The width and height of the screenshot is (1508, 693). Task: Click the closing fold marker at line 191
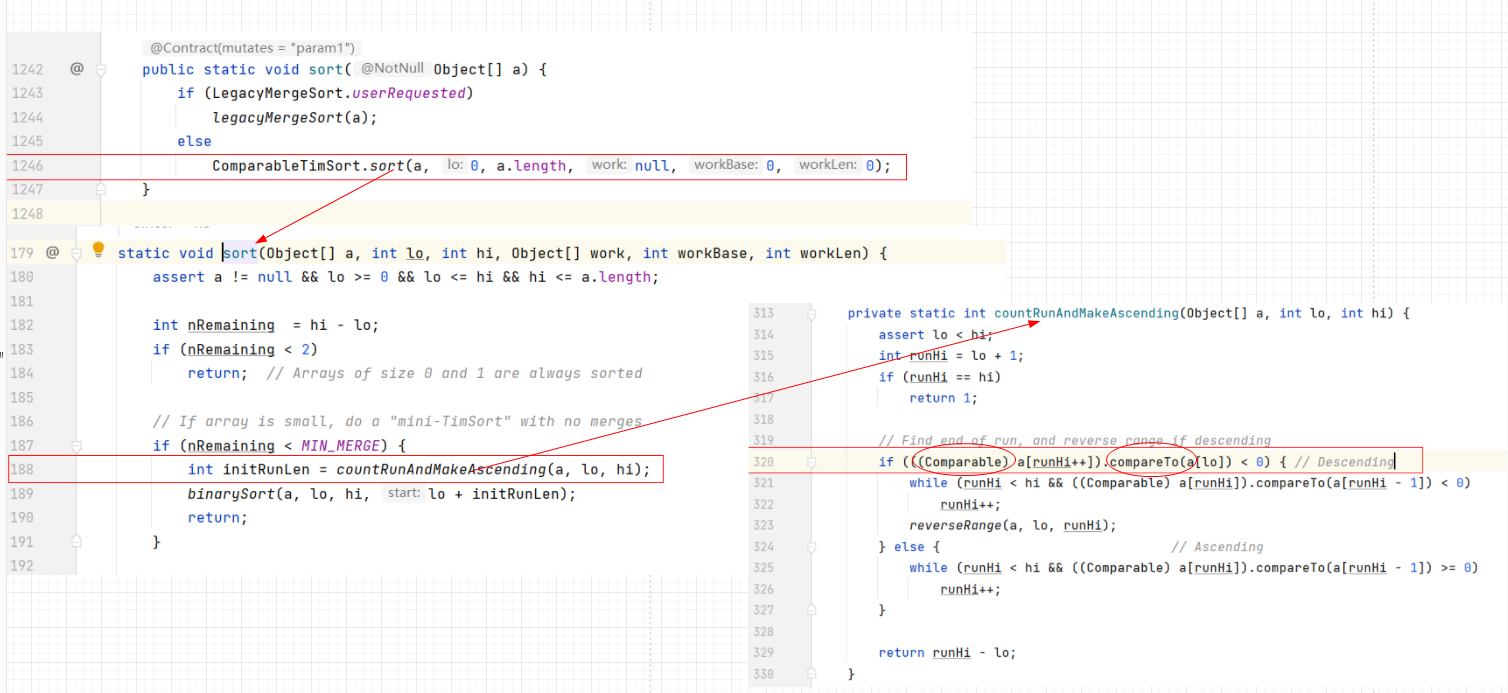click(x=76, y=541)
